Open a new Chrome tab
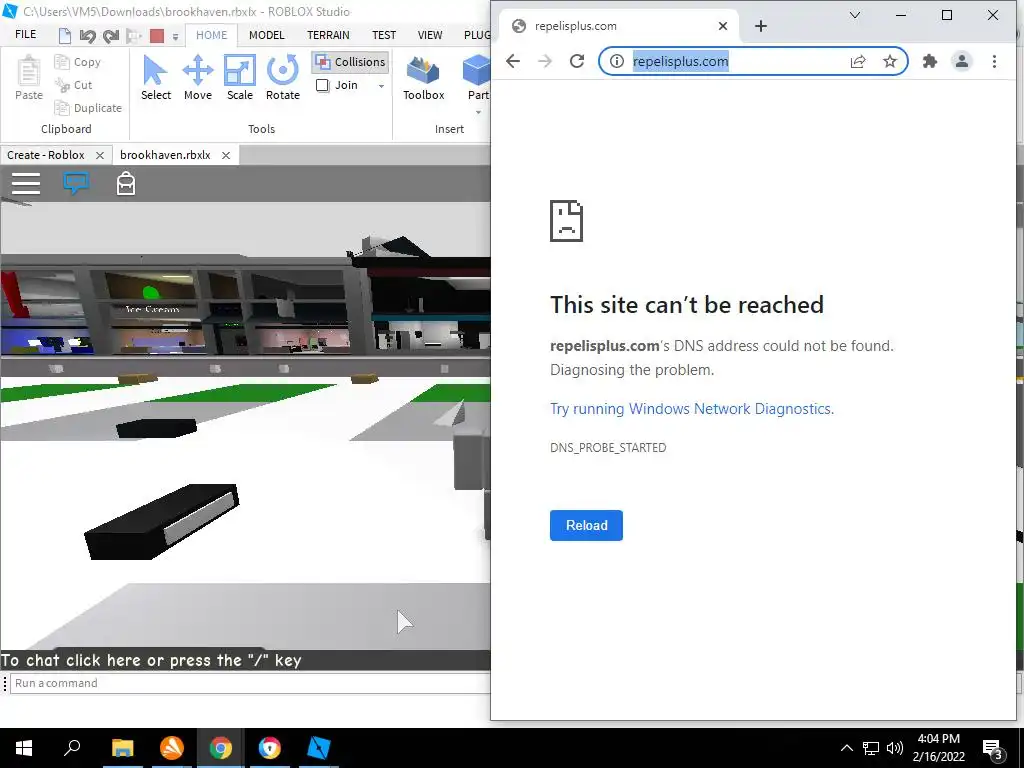1024x768 pixels. (x=761, y=26)
